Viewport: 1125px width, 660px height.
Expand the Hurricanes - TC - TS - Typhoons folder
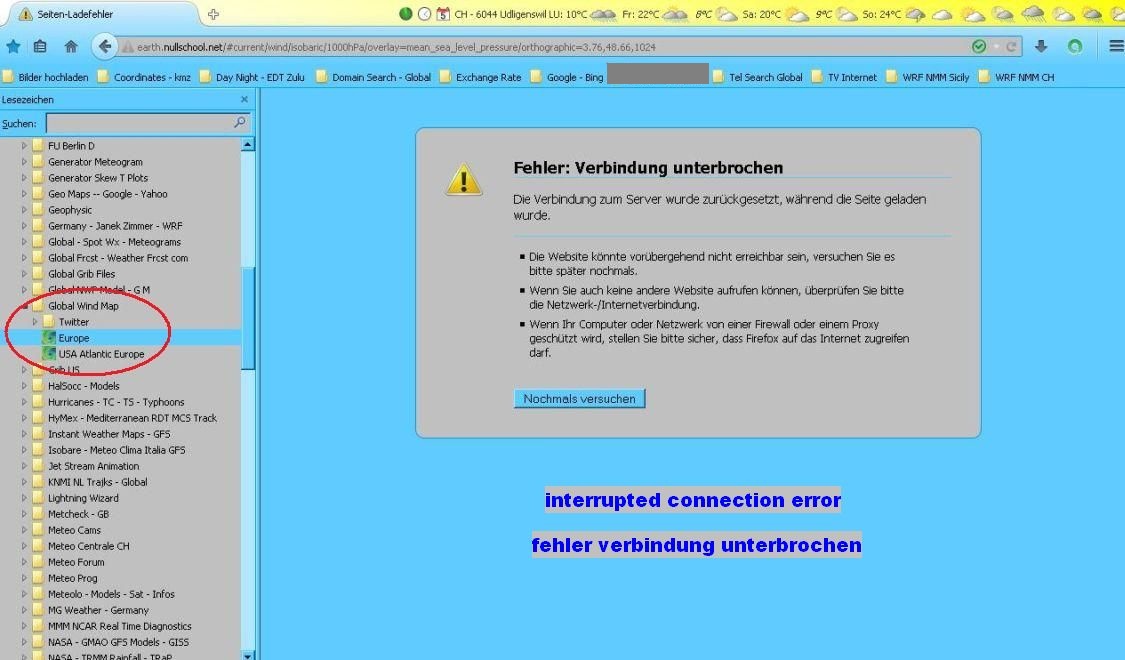[25, 402]
